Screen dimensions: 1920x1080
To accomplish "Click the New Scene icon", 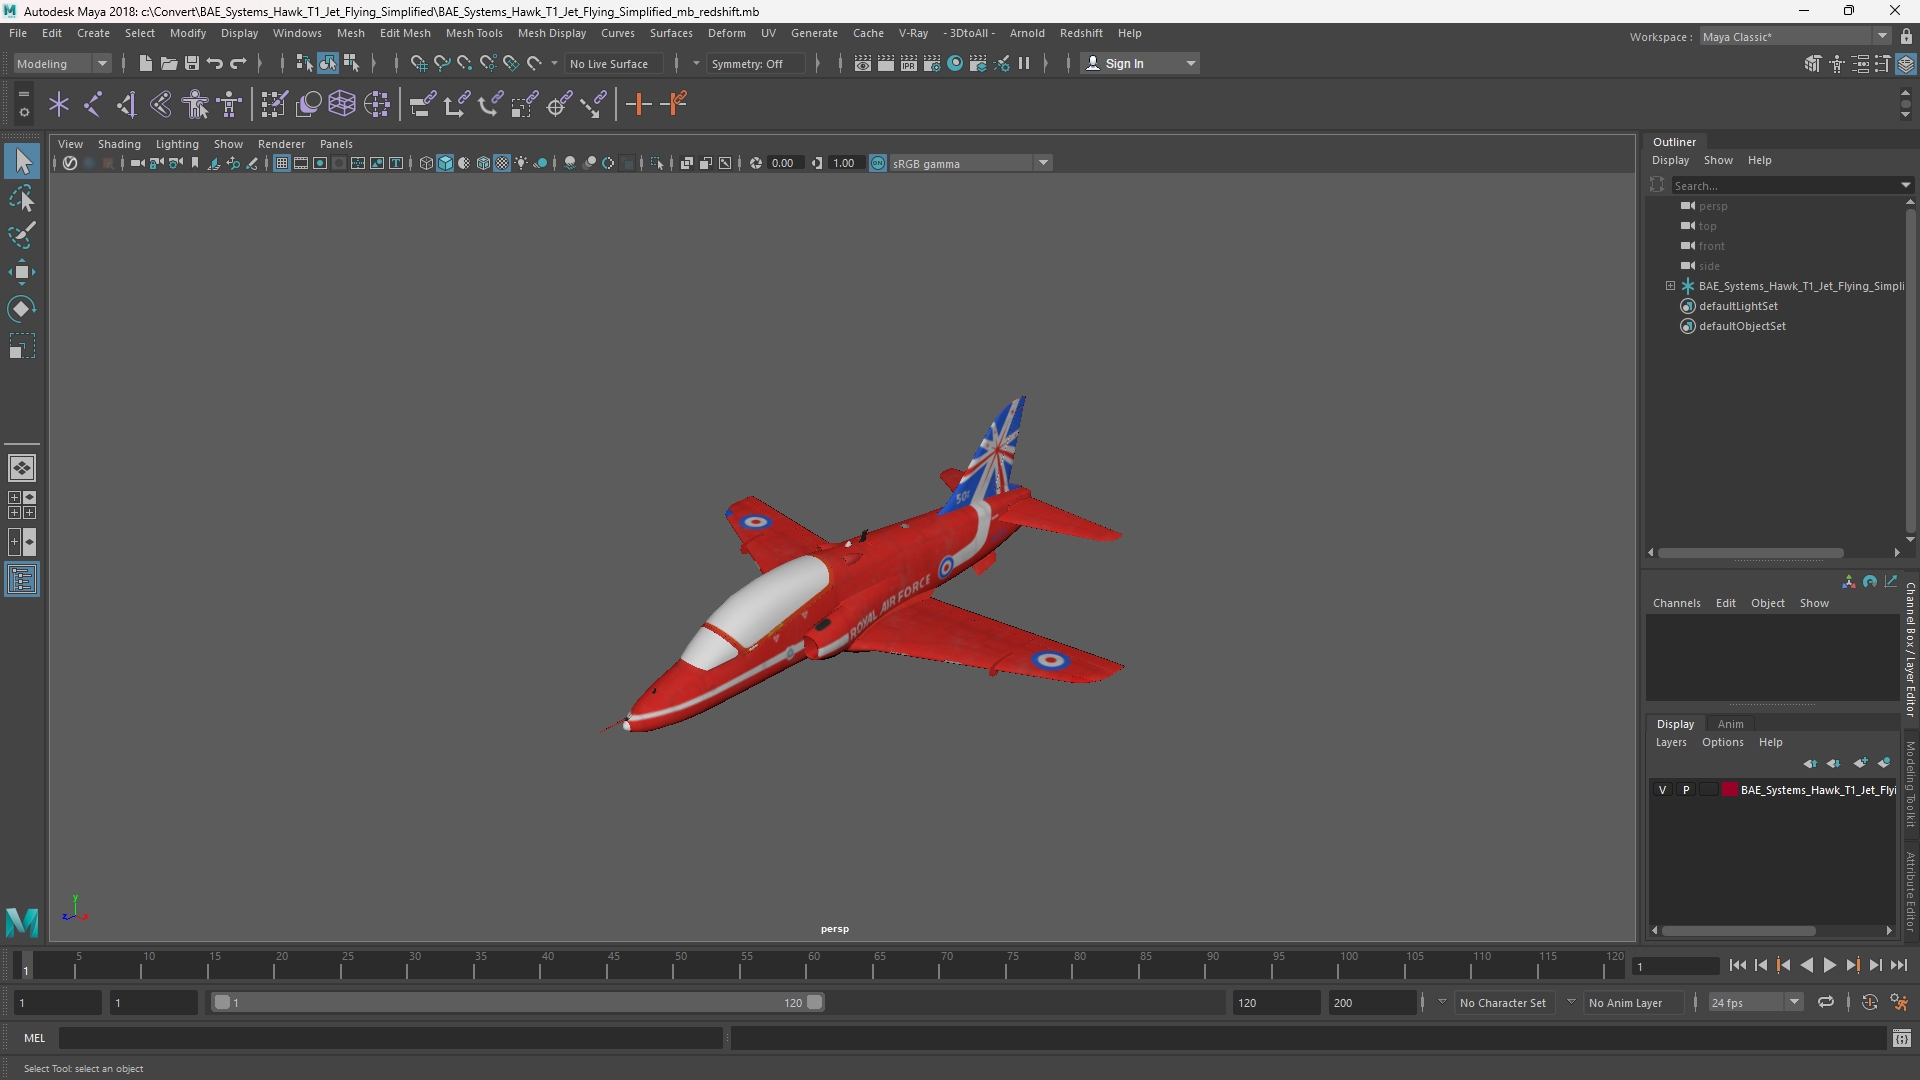I will point(145,63).
